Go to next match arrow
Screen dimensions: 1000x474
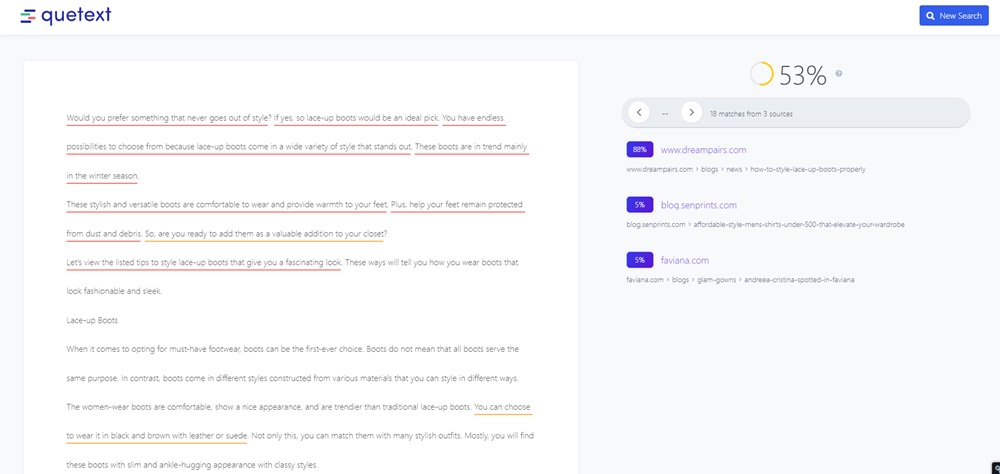(x=691, y=113)
